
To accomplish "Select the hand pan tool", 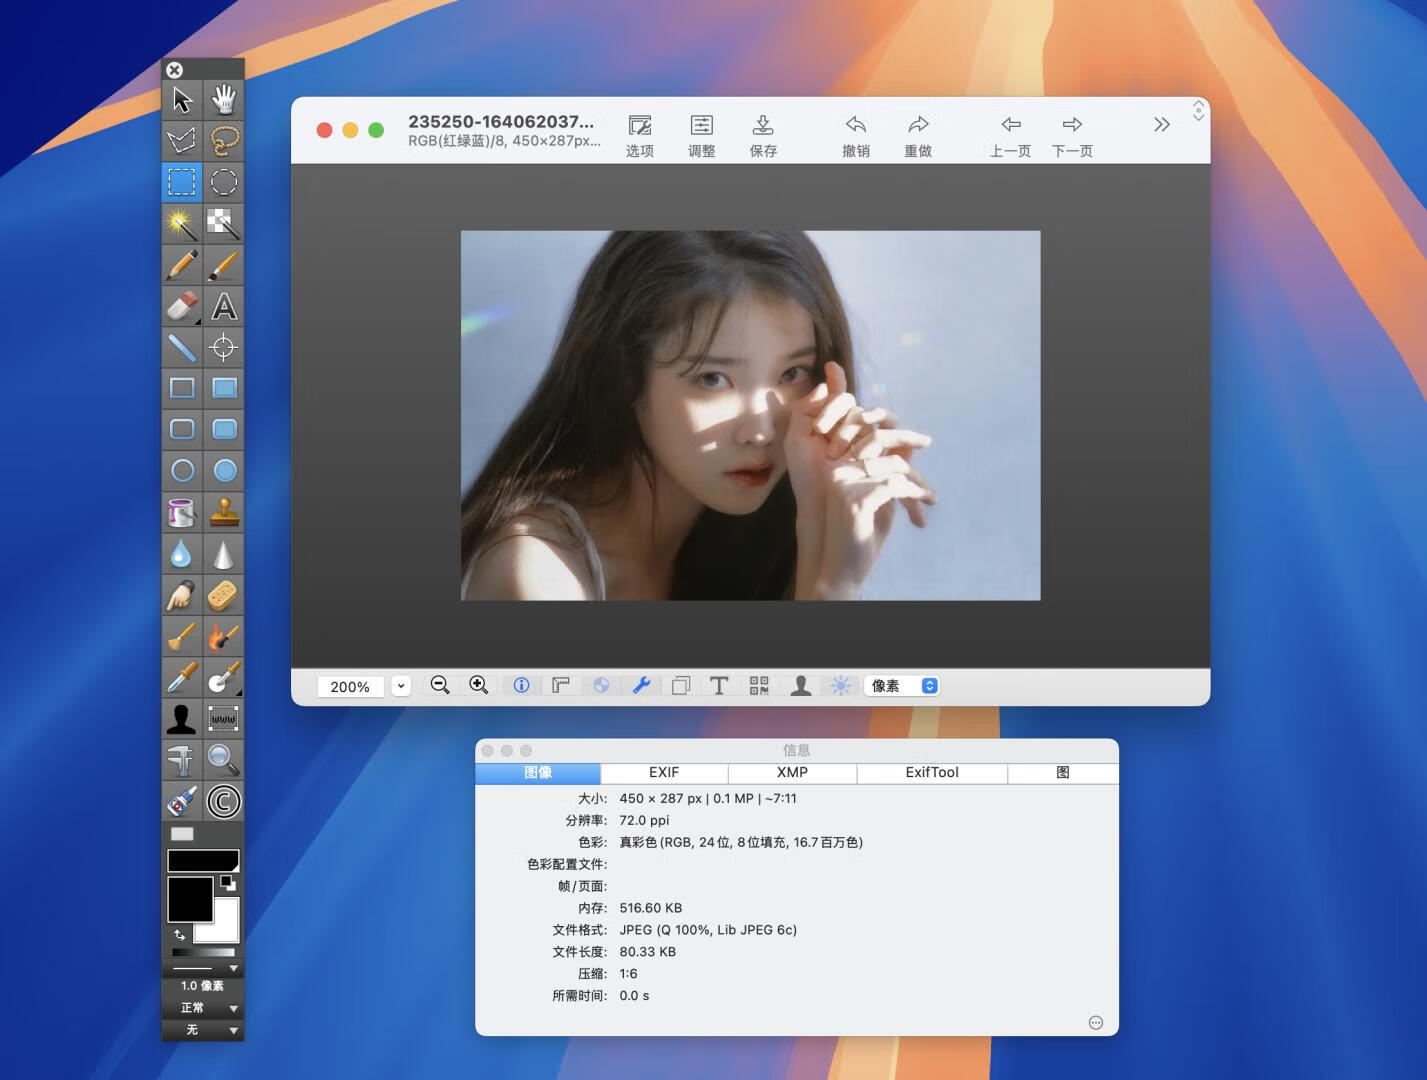I will click(224, 100).
